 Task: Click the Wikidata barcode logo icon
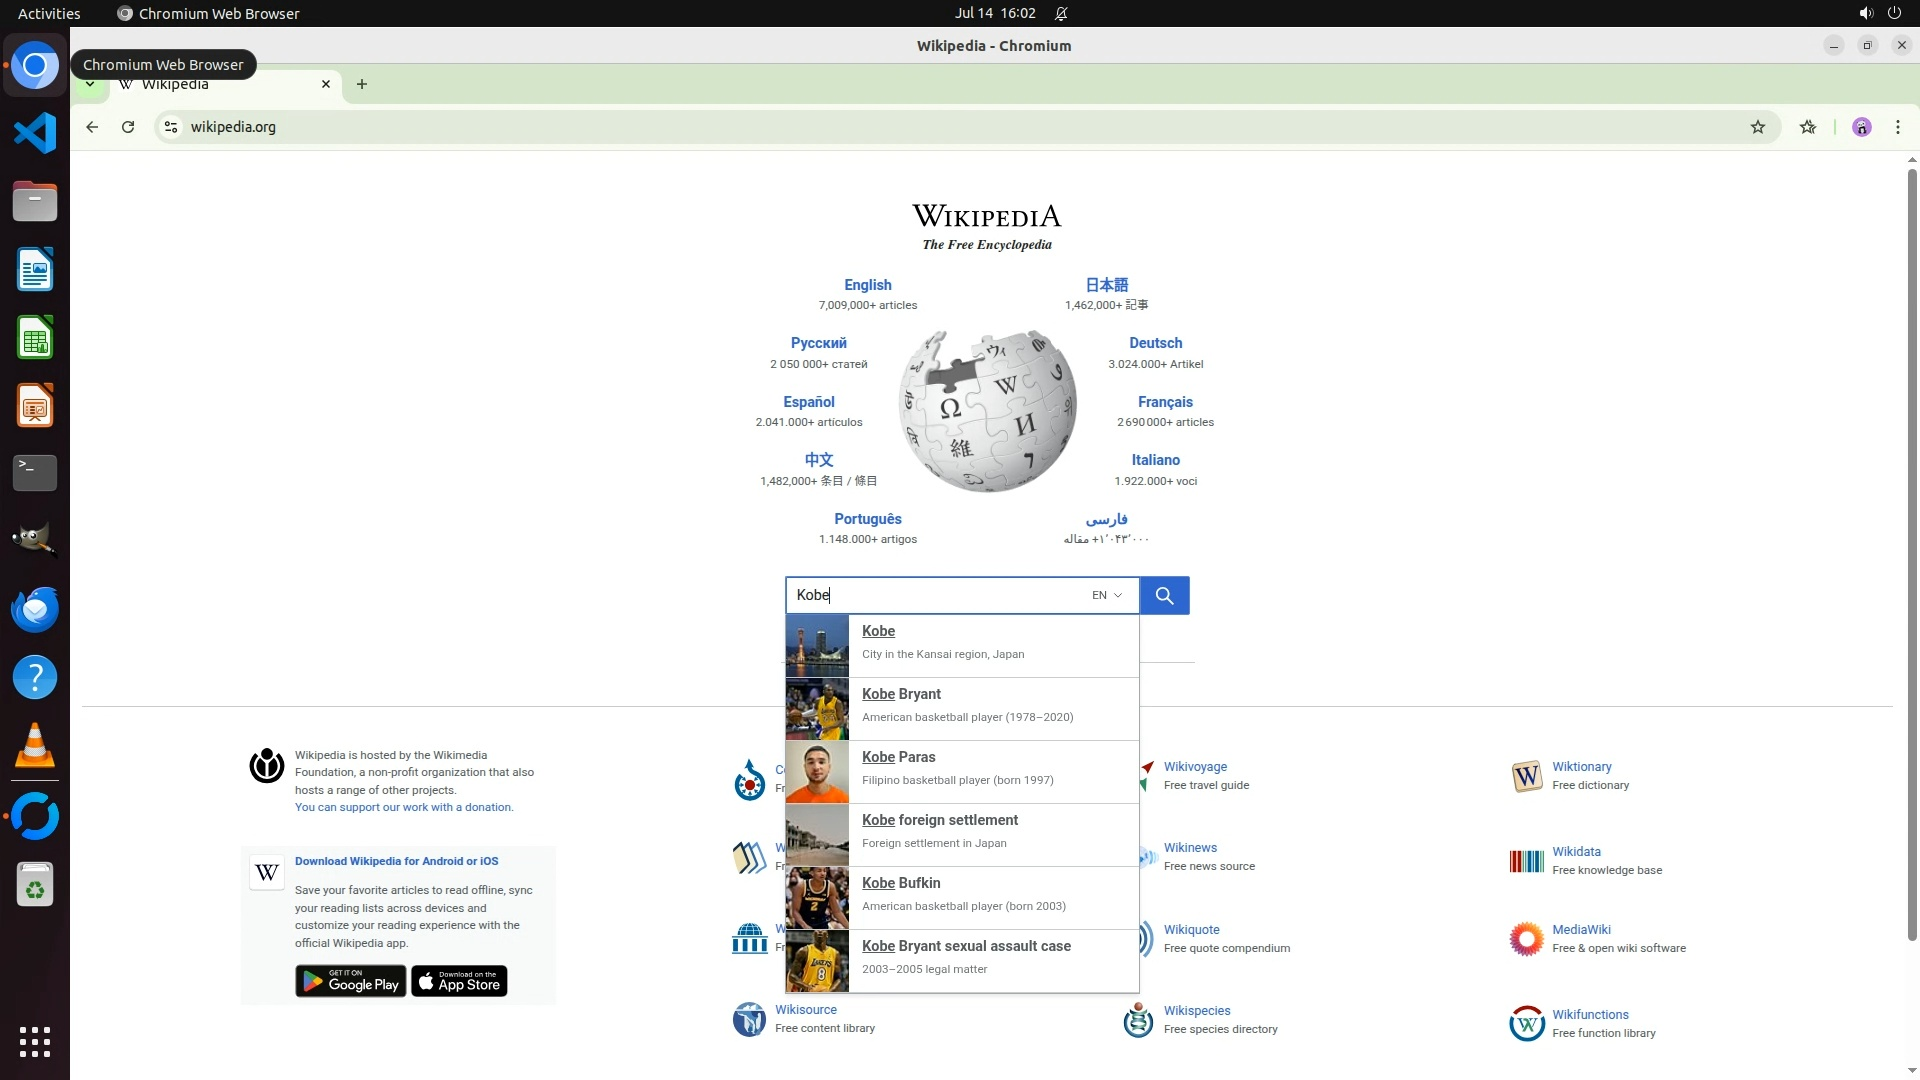1526,861
